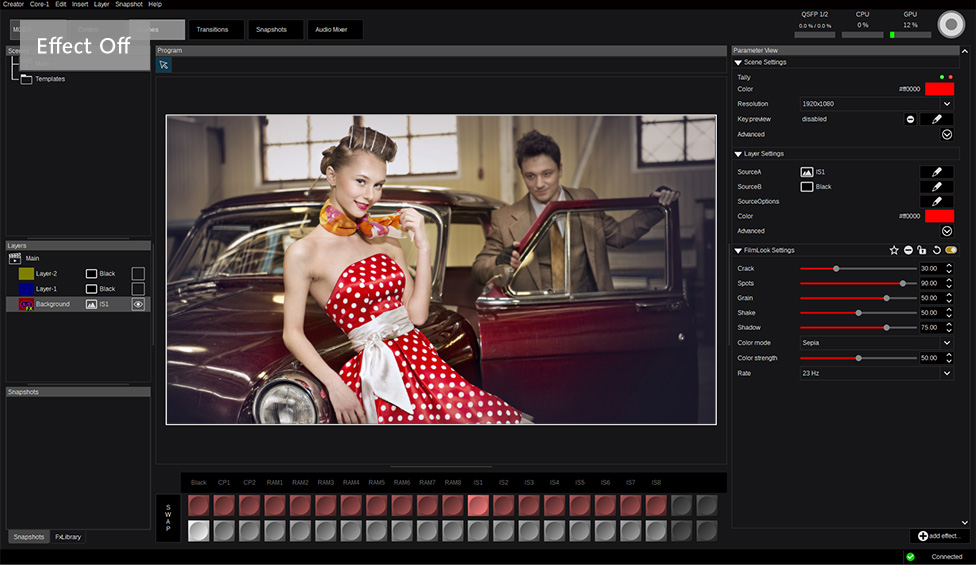Click Scene Settings red color swatch
The width and height of the screenshot is (976, 565).
click(x=939, y=89)
